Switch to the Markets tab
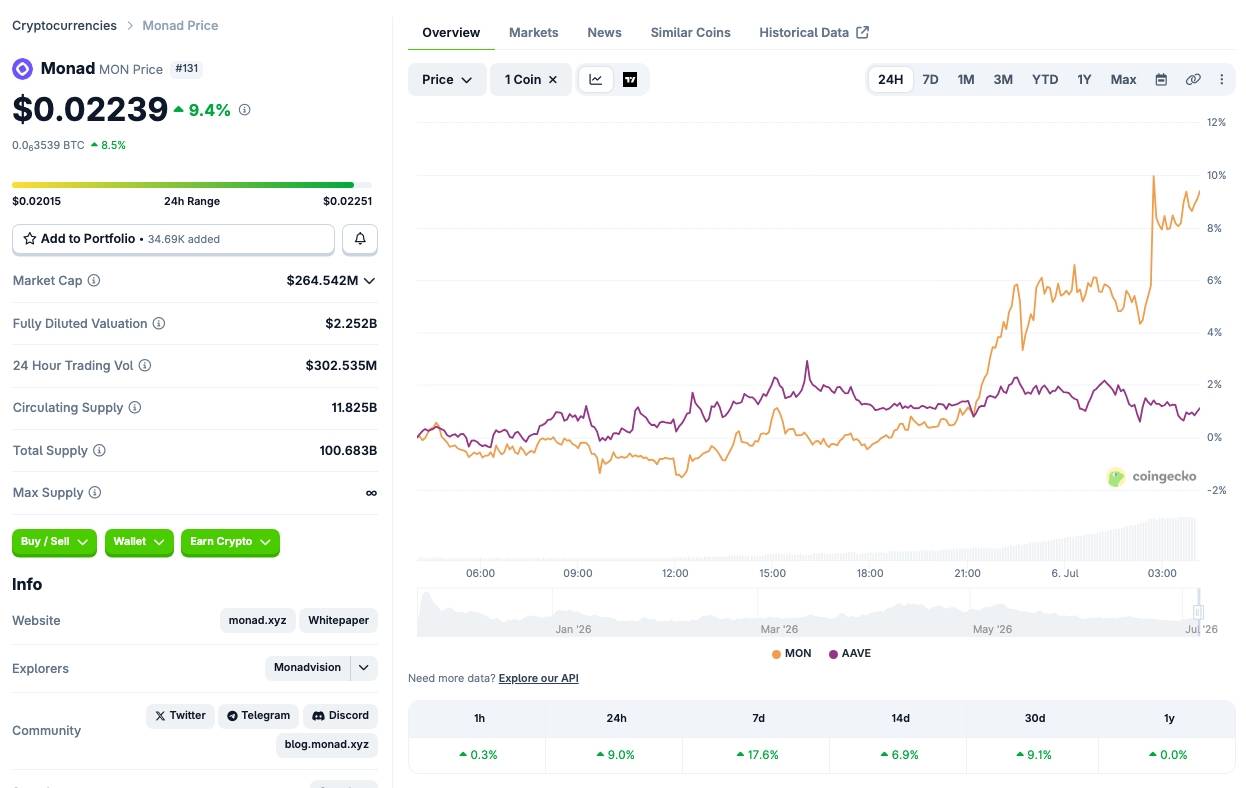Screen dimensions: 1246x788 [x=534, y=33]
